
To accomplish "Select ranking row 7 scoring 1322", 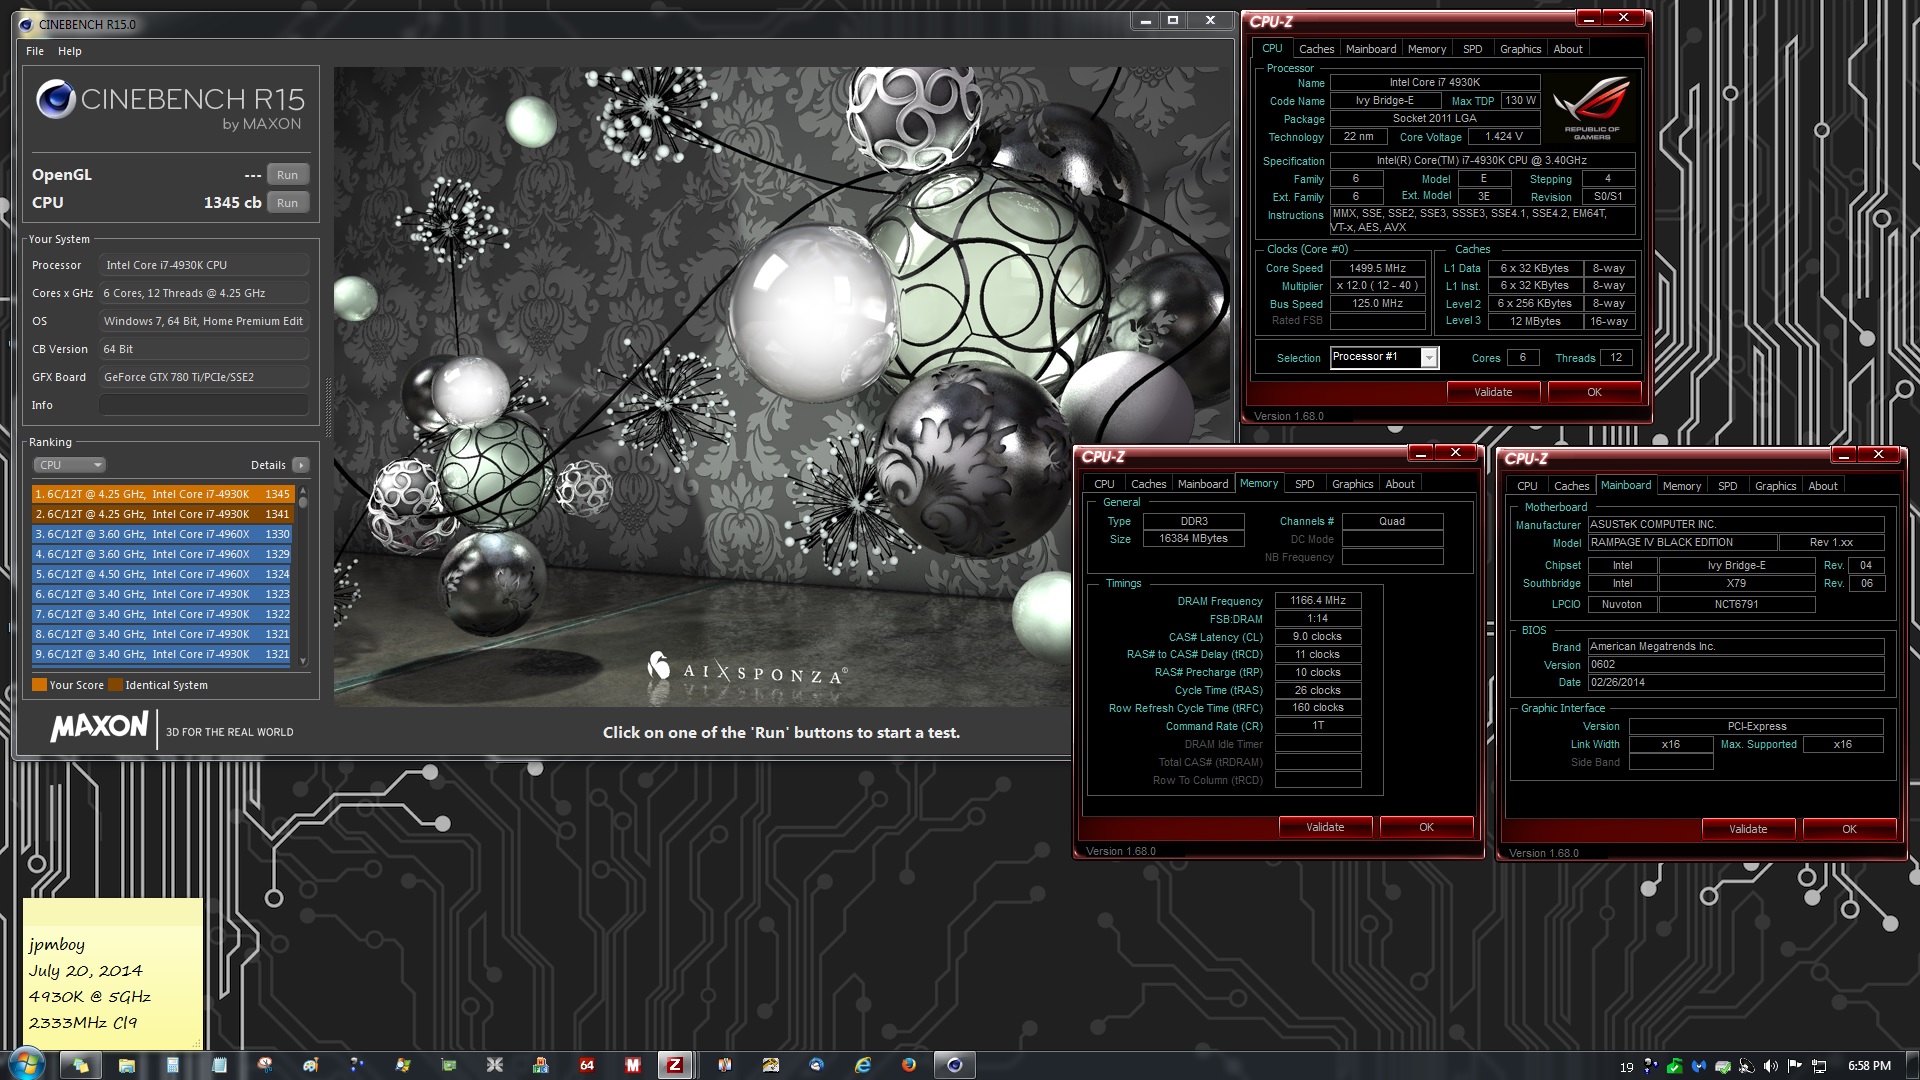I will pyautogui.click(x=162, y=614).
